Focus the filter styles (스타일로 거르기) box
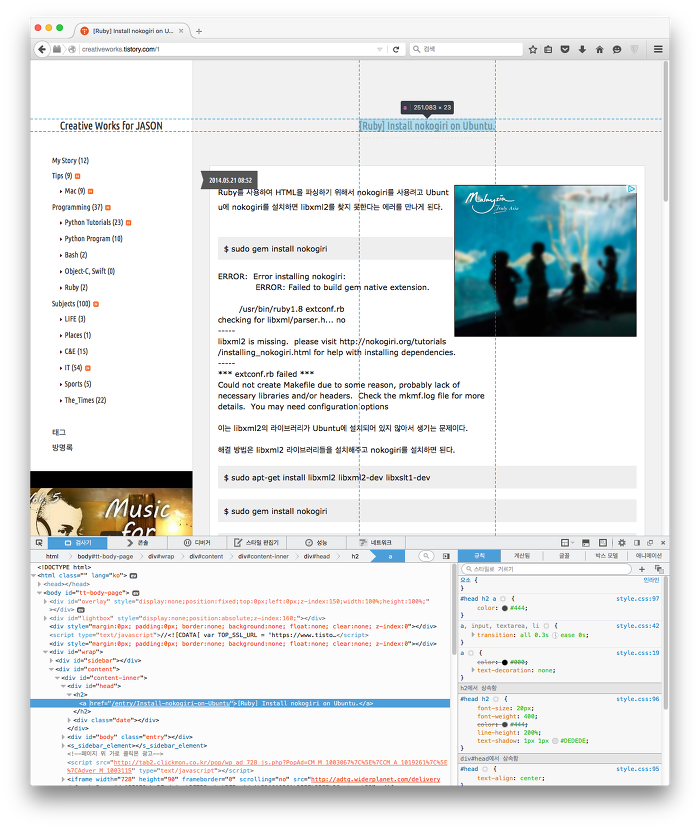This screenshot has width=700, height=829. pyautogui.click(x=547, y=569)
